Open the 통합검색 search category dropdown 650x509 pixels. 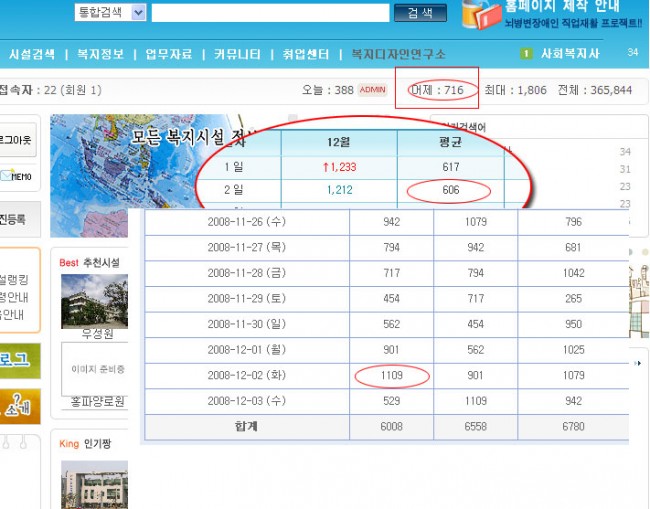(138, 12)
